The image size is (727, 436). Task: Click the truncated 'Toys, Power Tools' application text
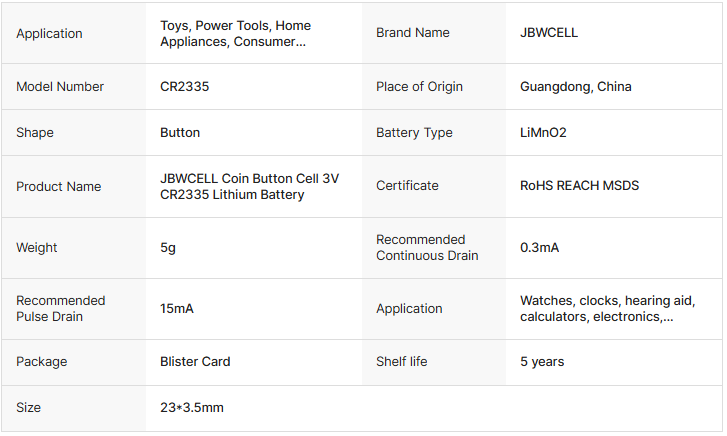point(235,33)
